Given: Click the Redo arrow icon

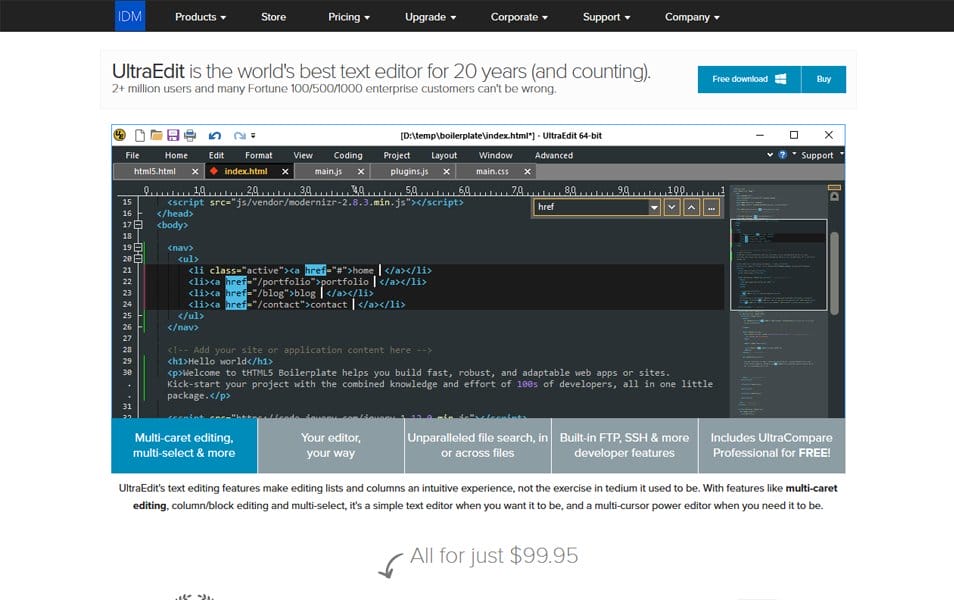Looking at the screenshot, I should (x=240, y=136).
